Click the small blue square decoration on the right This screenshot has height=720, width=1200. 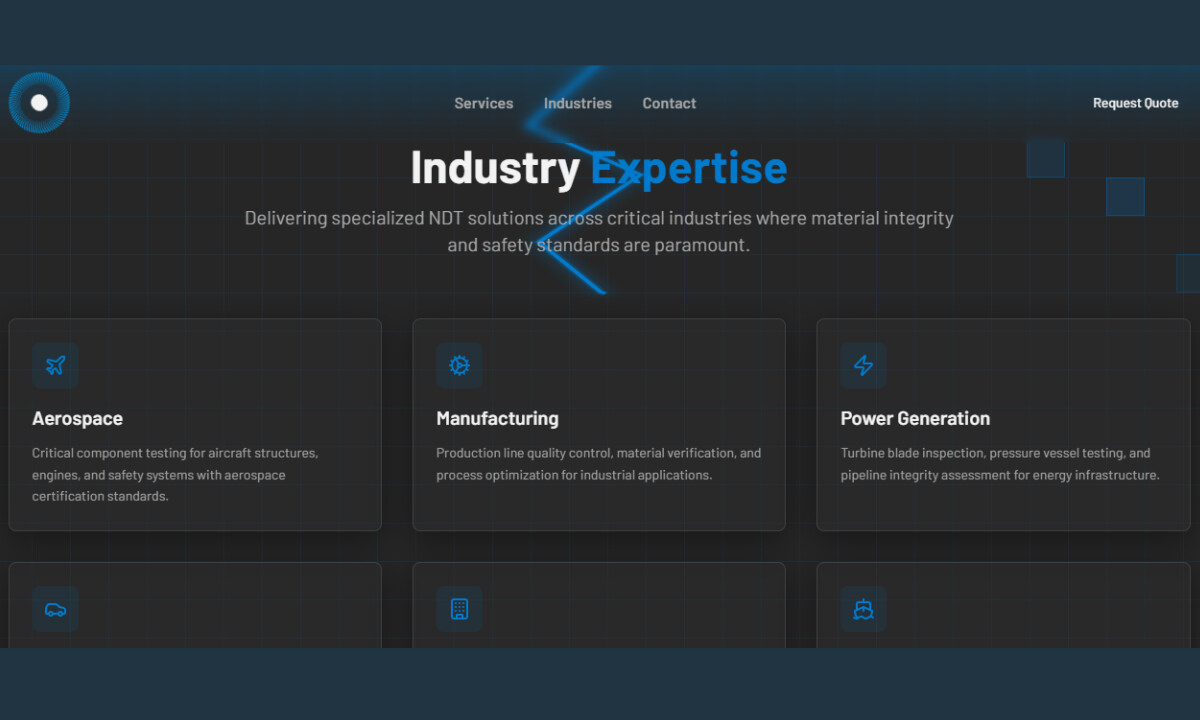[x=1125, y=197]
